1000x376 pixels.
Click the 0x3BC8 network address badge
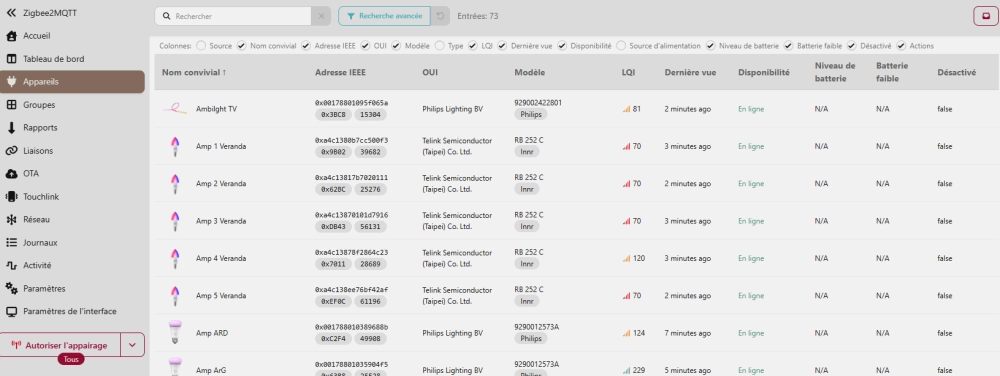coord(334,115)
